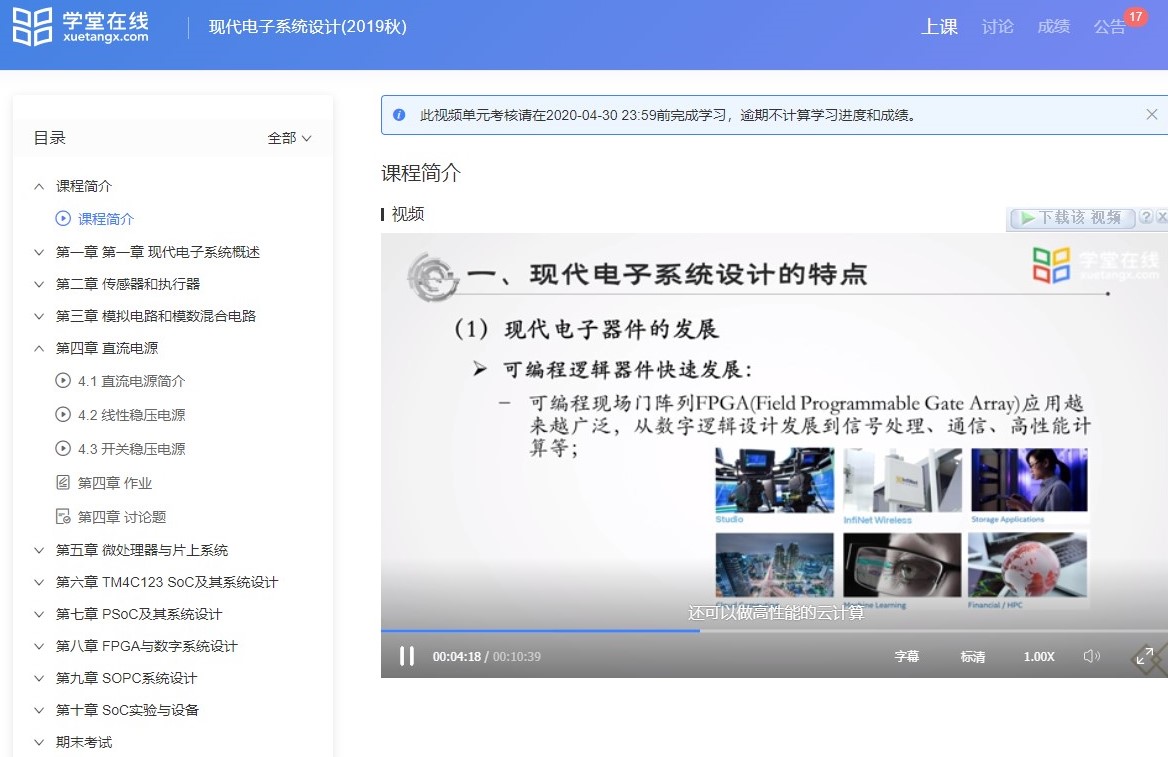
Task: Dismiss the deadline notice banner
Action: 1151,114
